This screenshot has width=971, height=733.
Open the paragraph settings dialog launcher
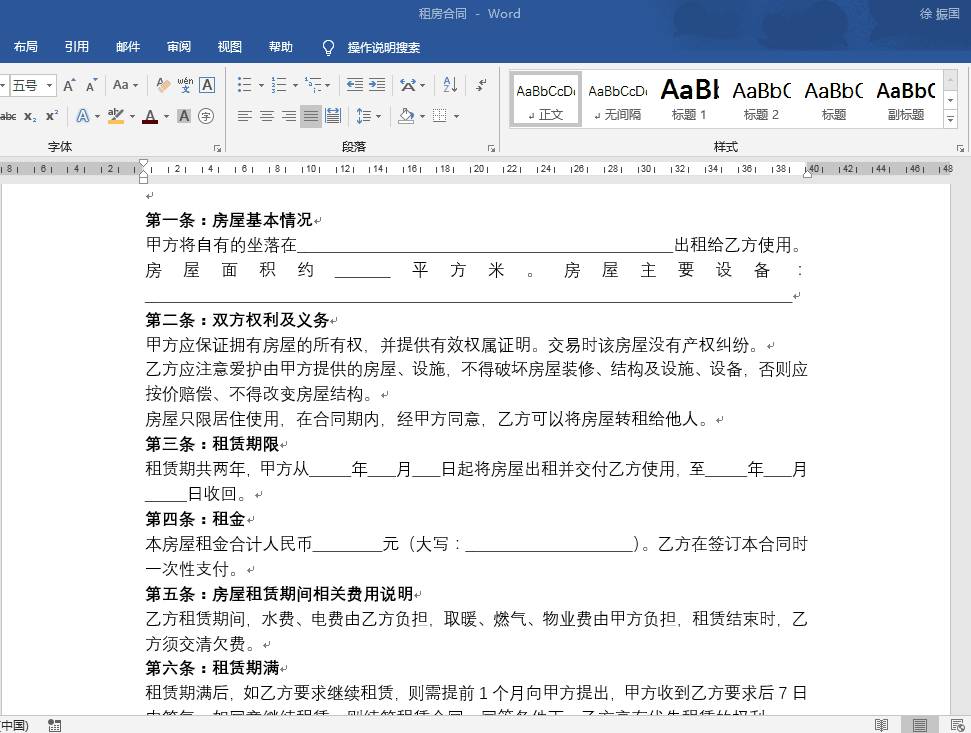pyautogui.click(x=491, y=148)
